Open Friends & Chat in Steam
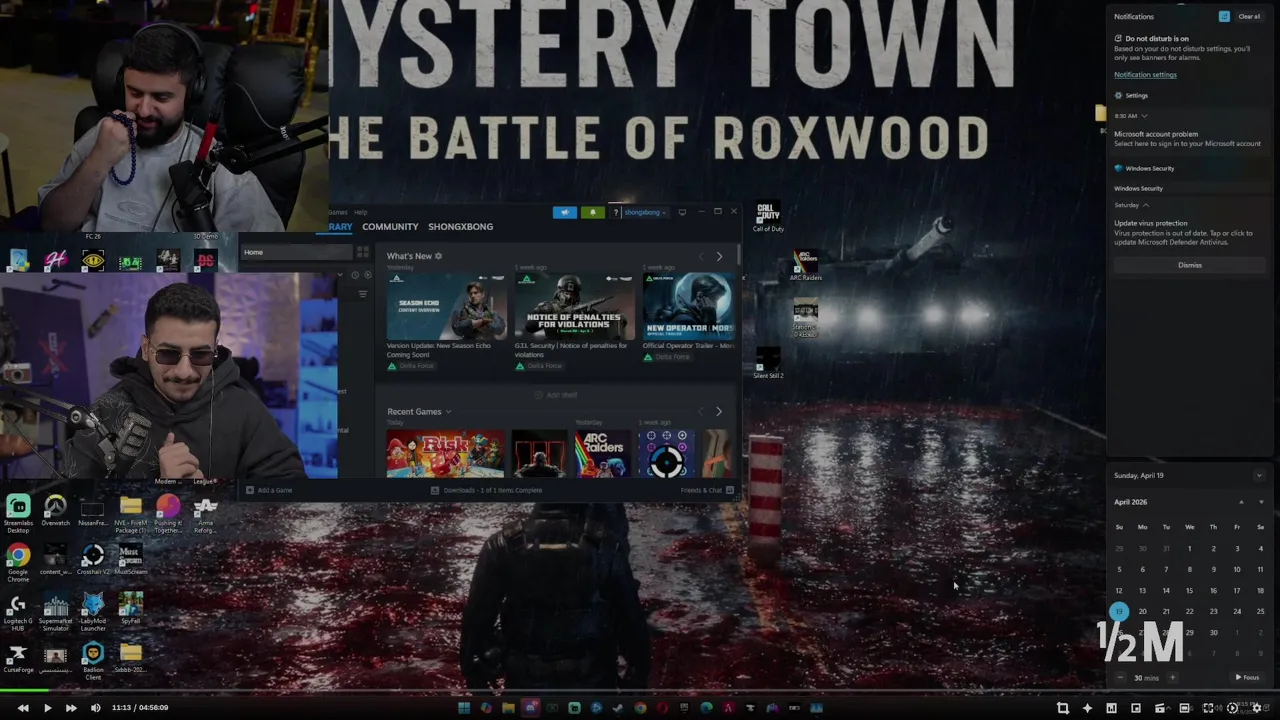This screenshot has height=720, width=1280. coord(706,490)
